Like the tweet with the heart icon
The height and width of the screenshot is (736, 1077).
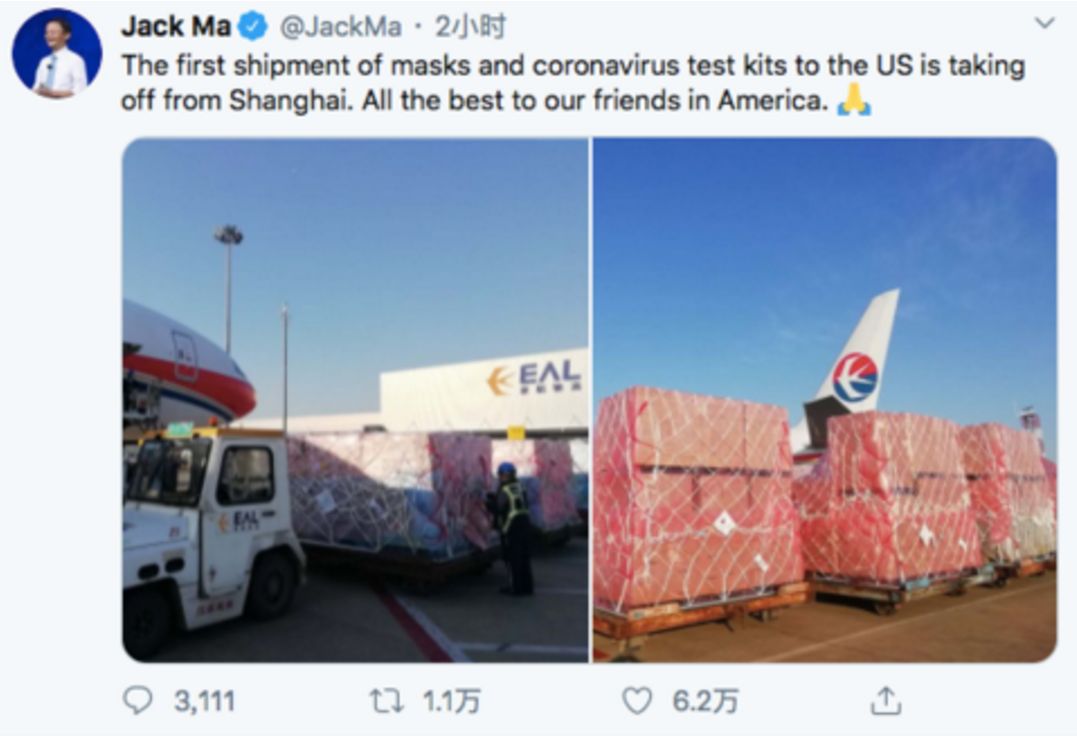tap(637, 701)
